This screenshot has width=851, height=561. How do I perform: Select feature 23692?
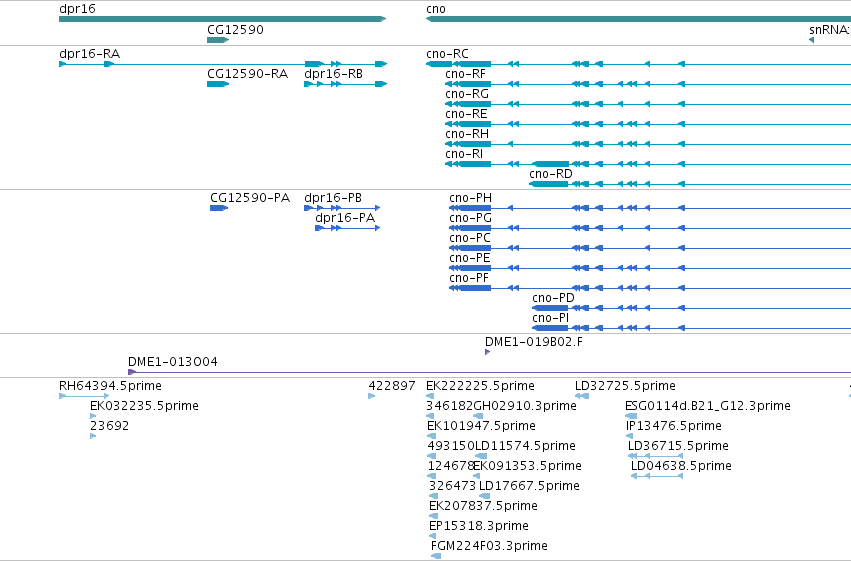point(93,436)
